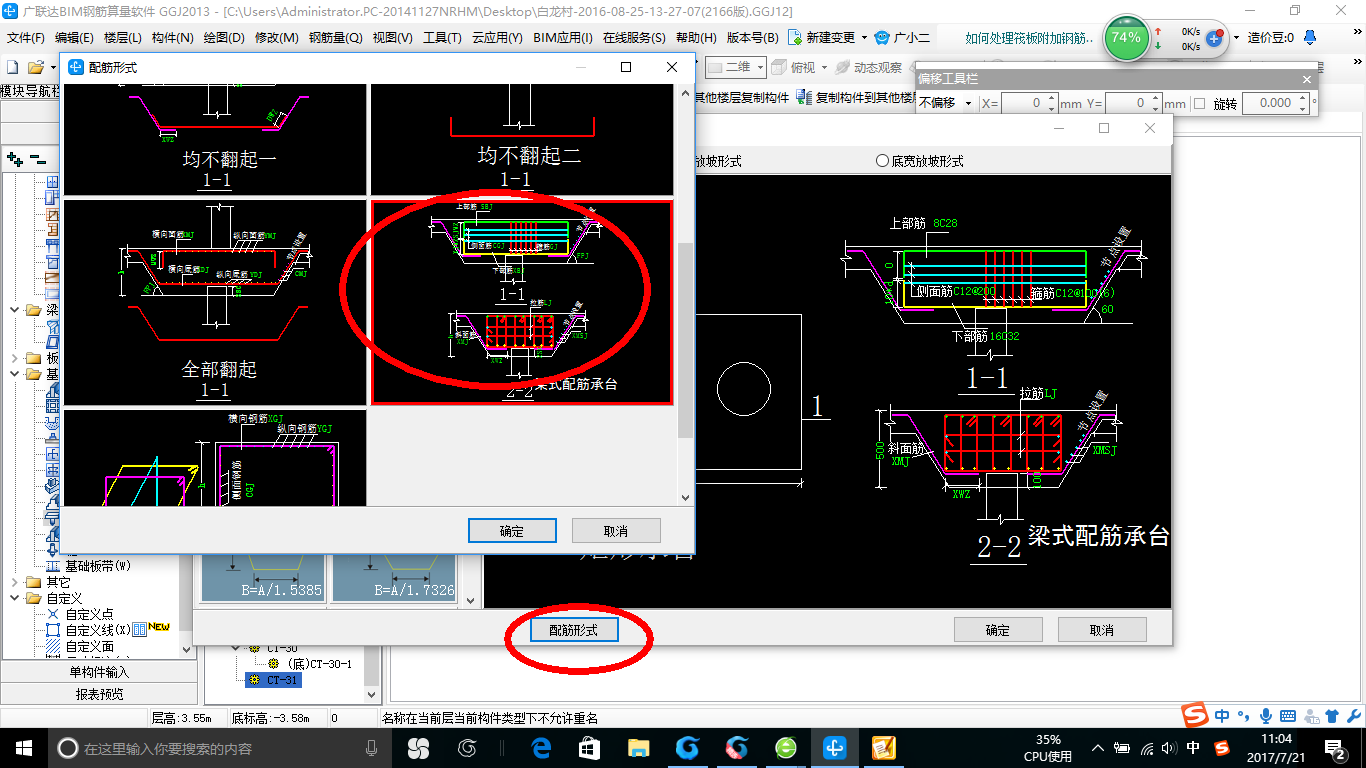This screenshot has height=768, width=1366.
Task: Open 编辑(E) menu
Action: pyautogui.click(x=74, y=37)
